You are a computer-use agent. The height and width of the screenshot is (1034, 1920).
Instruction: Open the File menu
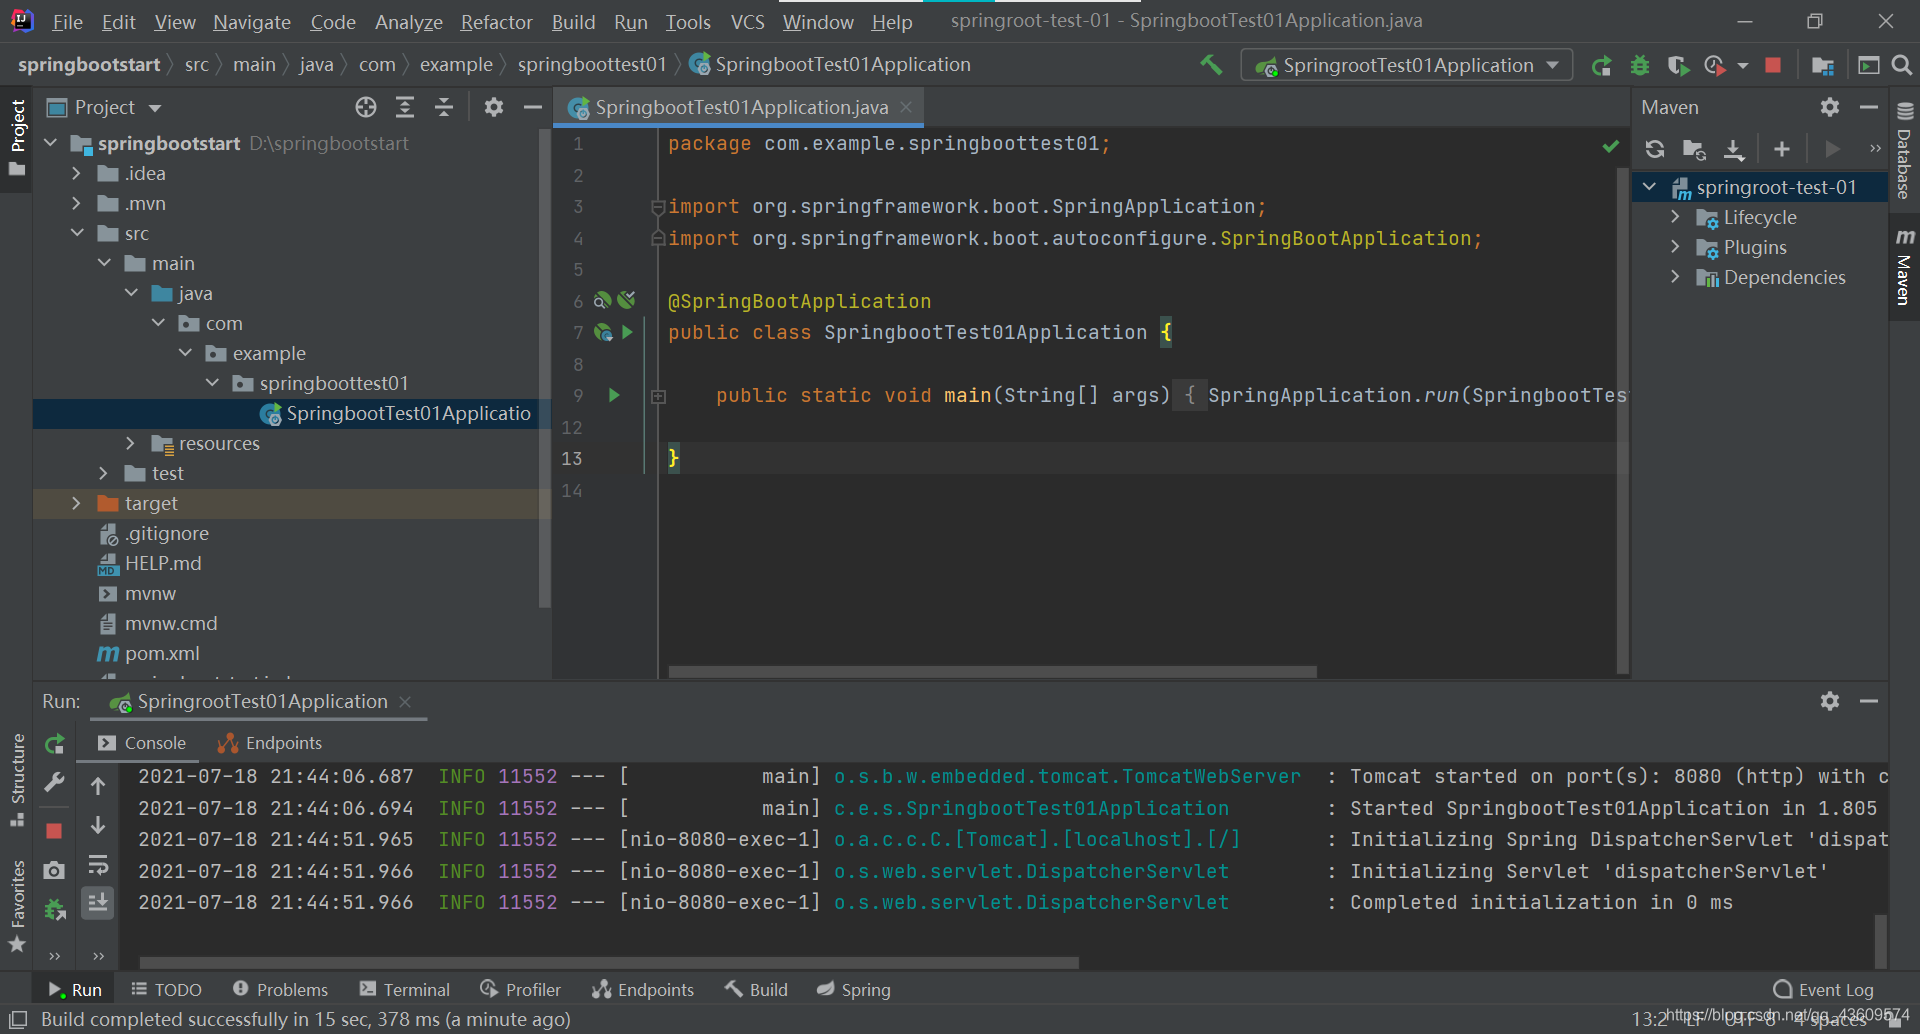coord(67,22)
